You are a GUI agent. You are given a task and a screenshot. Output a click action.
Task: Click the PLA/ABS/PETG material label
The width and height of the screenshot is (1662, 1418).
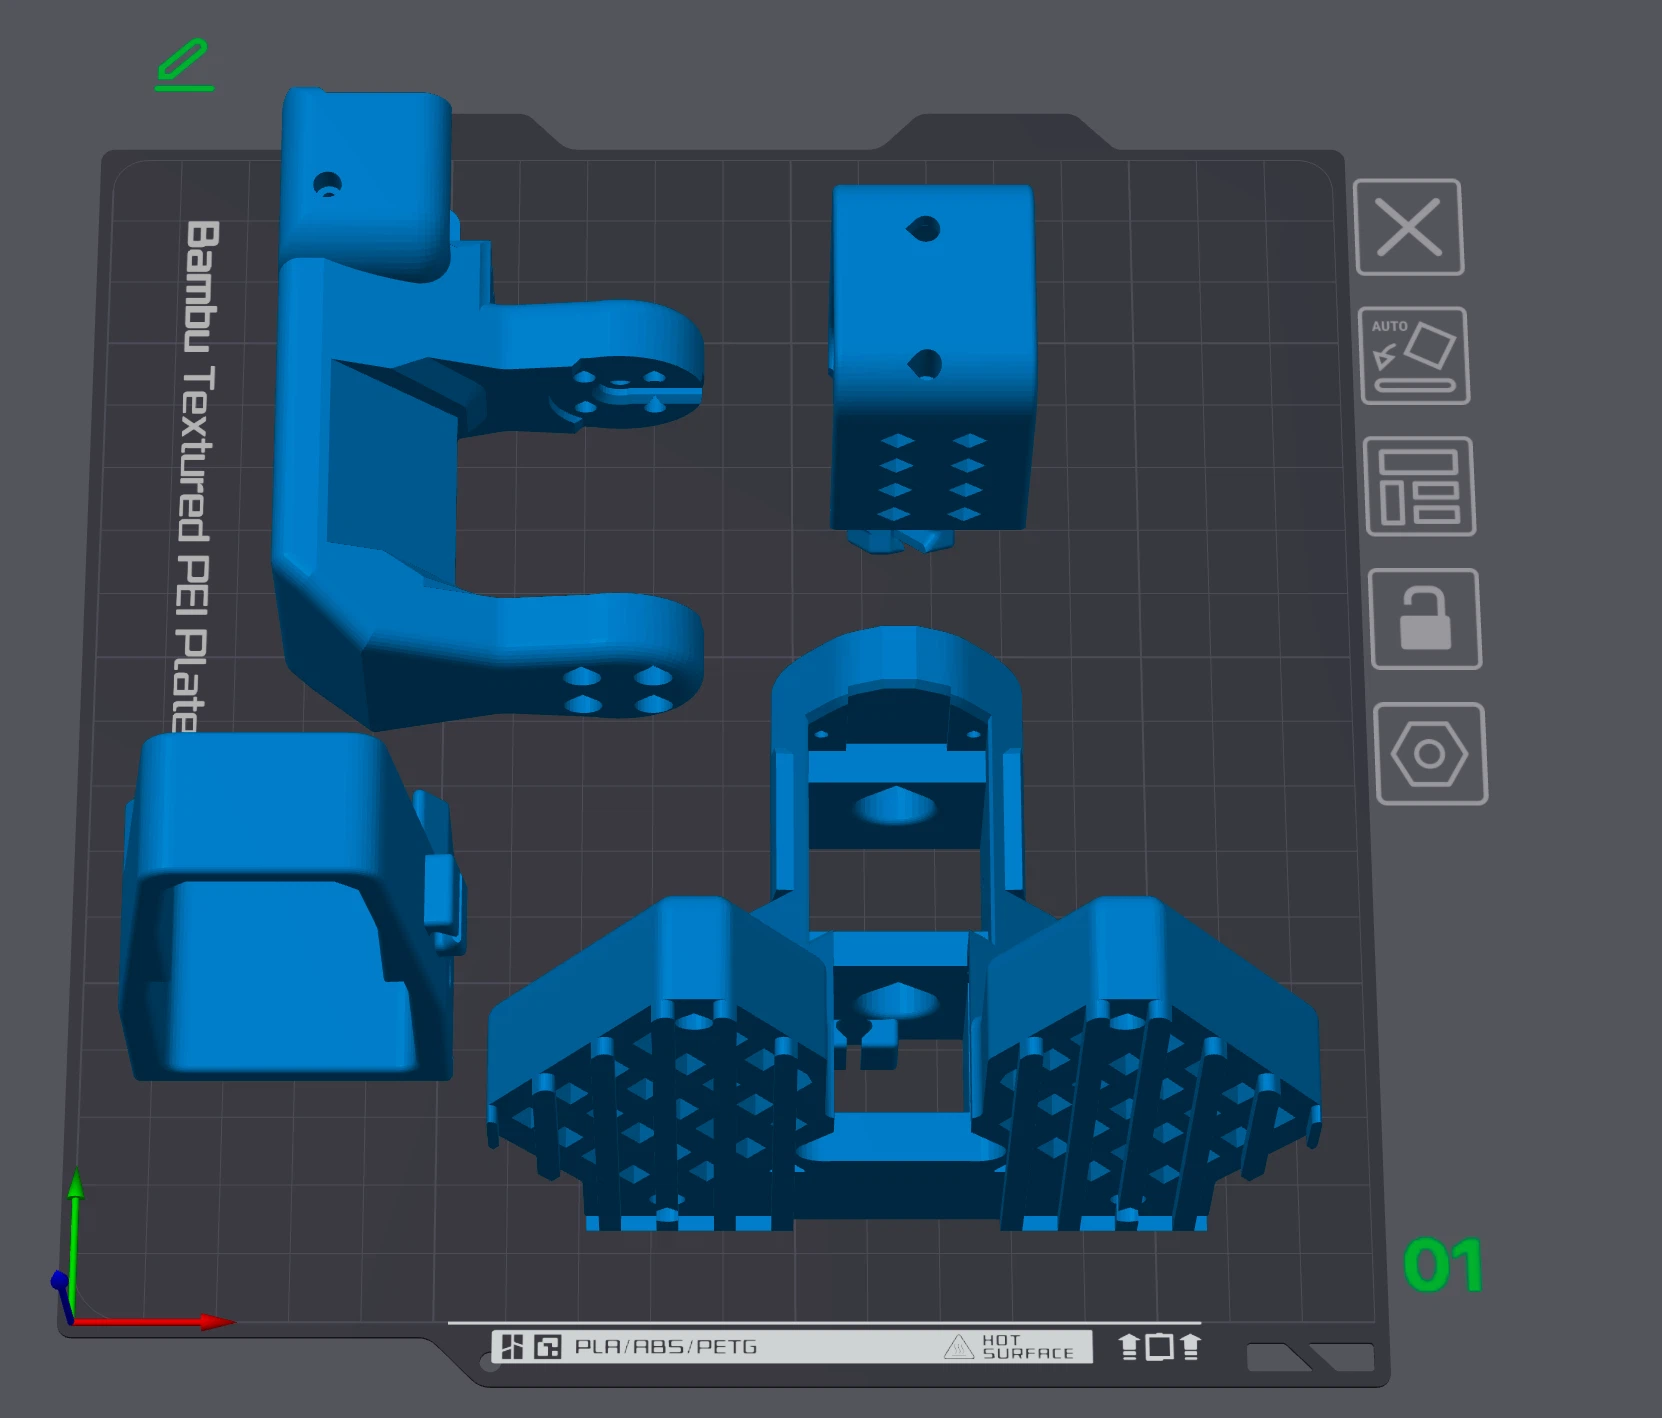coord(665,1347)
